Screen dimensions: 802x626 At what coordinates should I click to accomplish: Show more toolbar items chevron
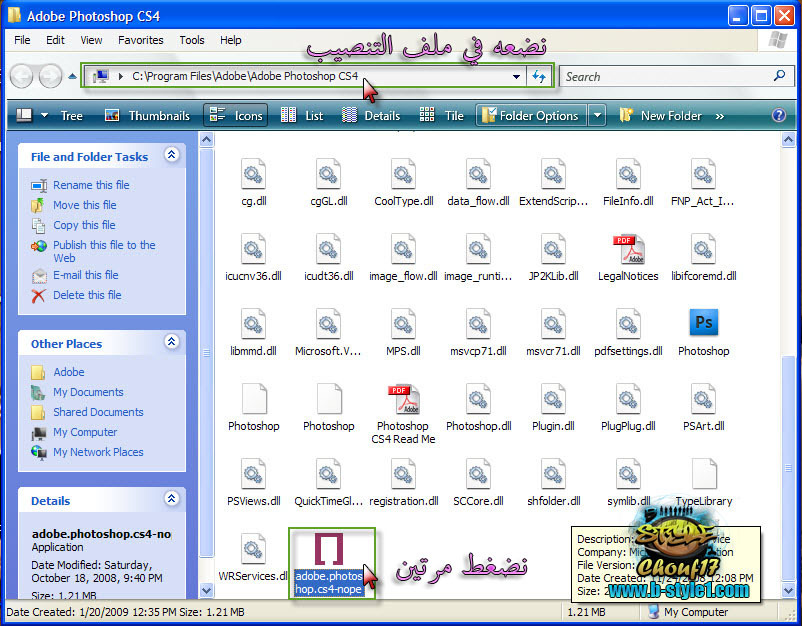click(x=720, y=116)
